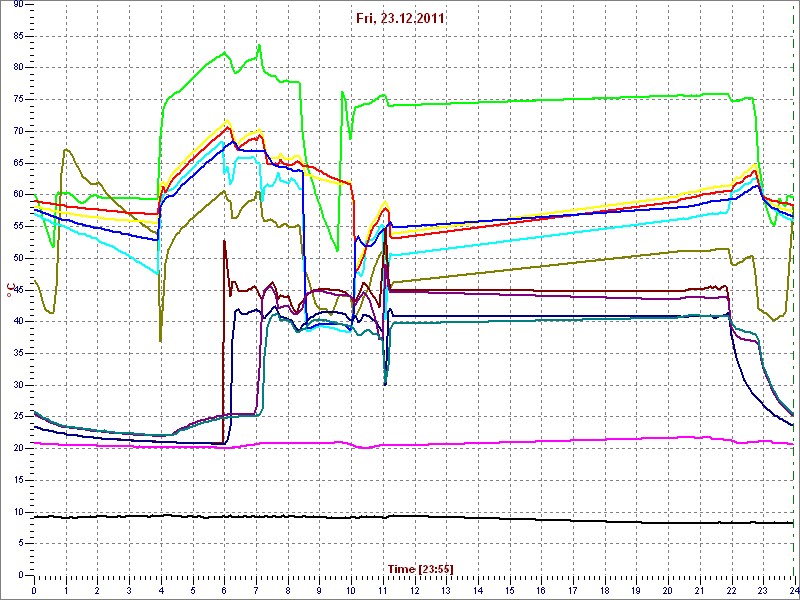Select the 55 value on the temperature axis
Screen dimensions: 800x600
(x=18, y=226)
